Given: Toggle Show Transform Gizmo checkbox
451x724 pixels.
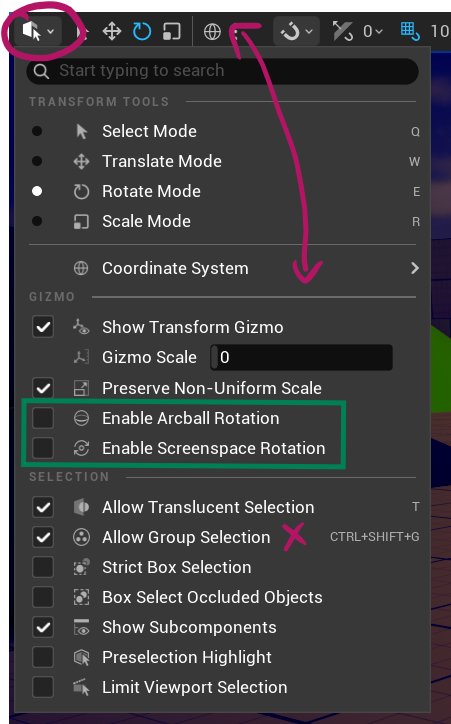Looking at the screenshot, I should point(43,327).
